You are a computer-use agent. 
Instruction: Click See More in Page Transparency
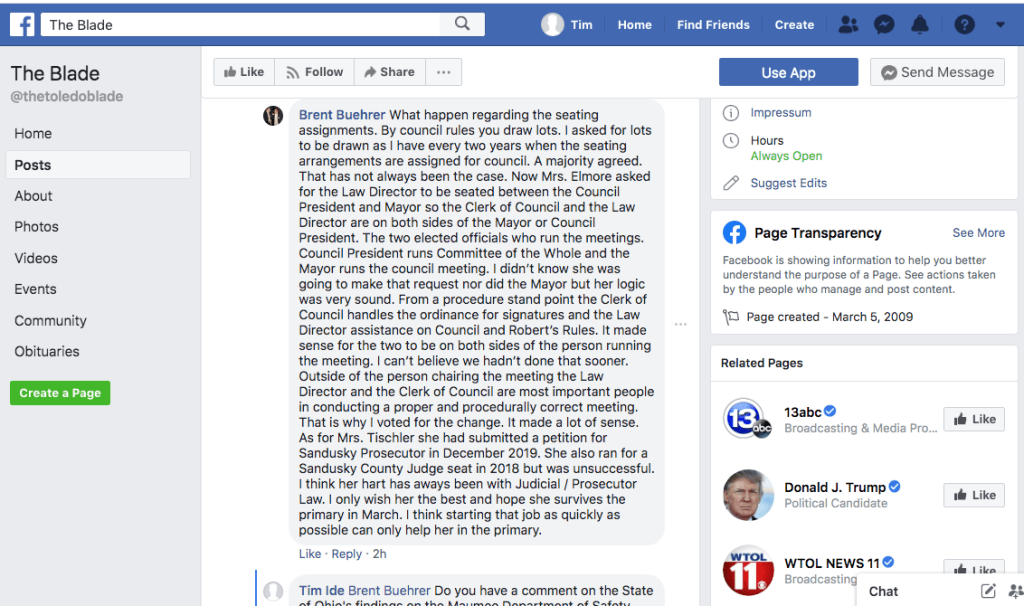978,233
